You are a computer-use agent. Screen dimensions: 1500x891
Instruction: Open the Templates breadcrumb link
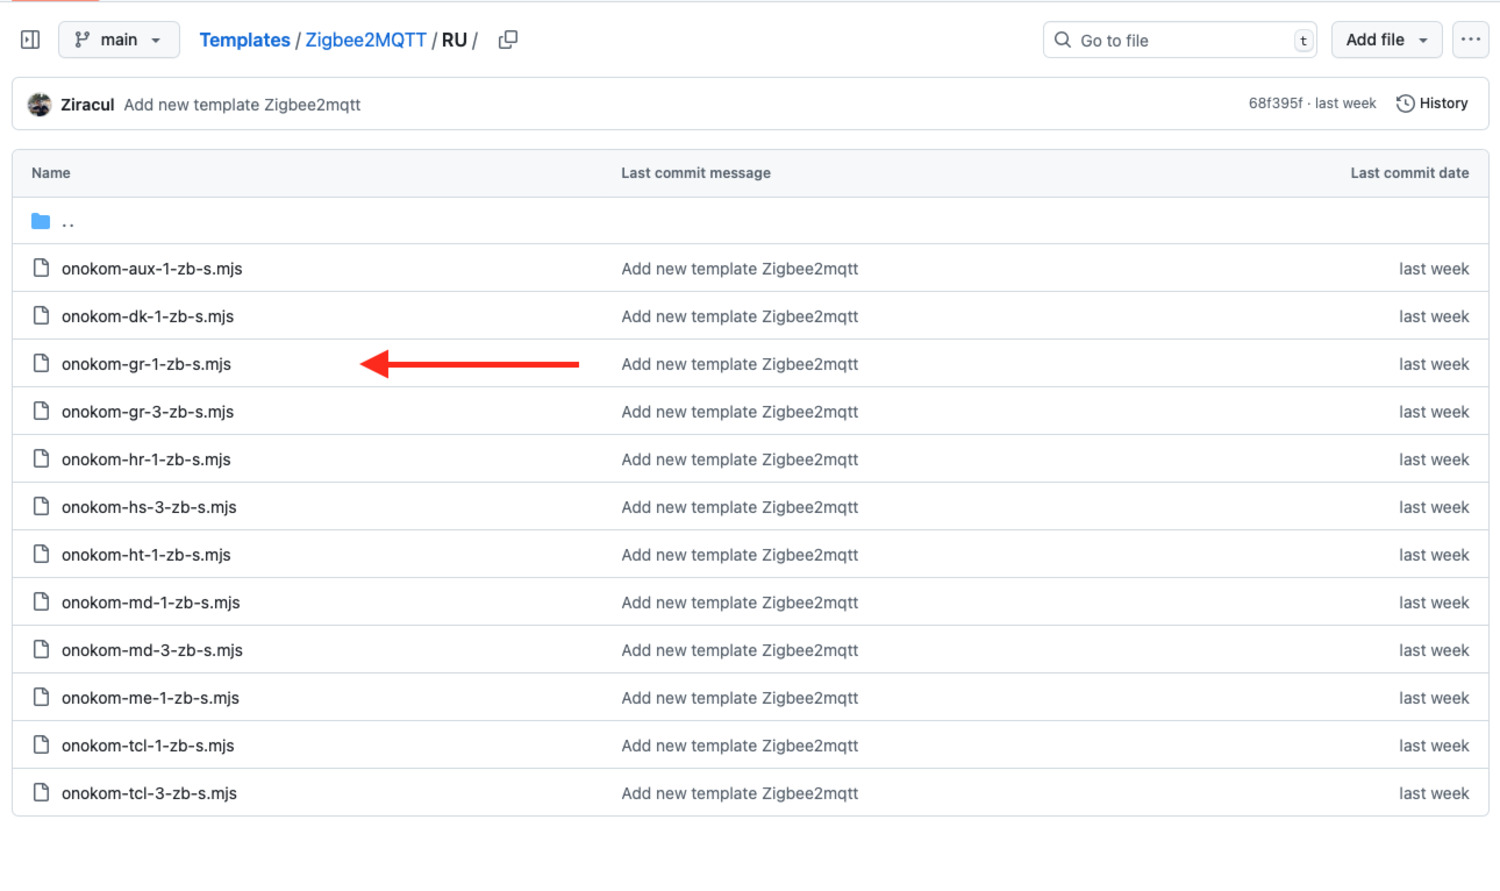click(x=244, y=40)
